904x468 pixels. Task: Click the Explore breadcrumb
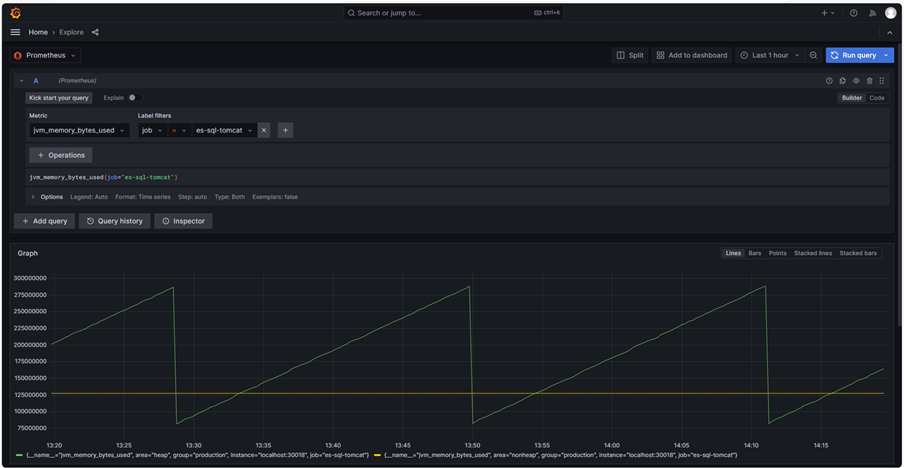[x=71, y=32]
